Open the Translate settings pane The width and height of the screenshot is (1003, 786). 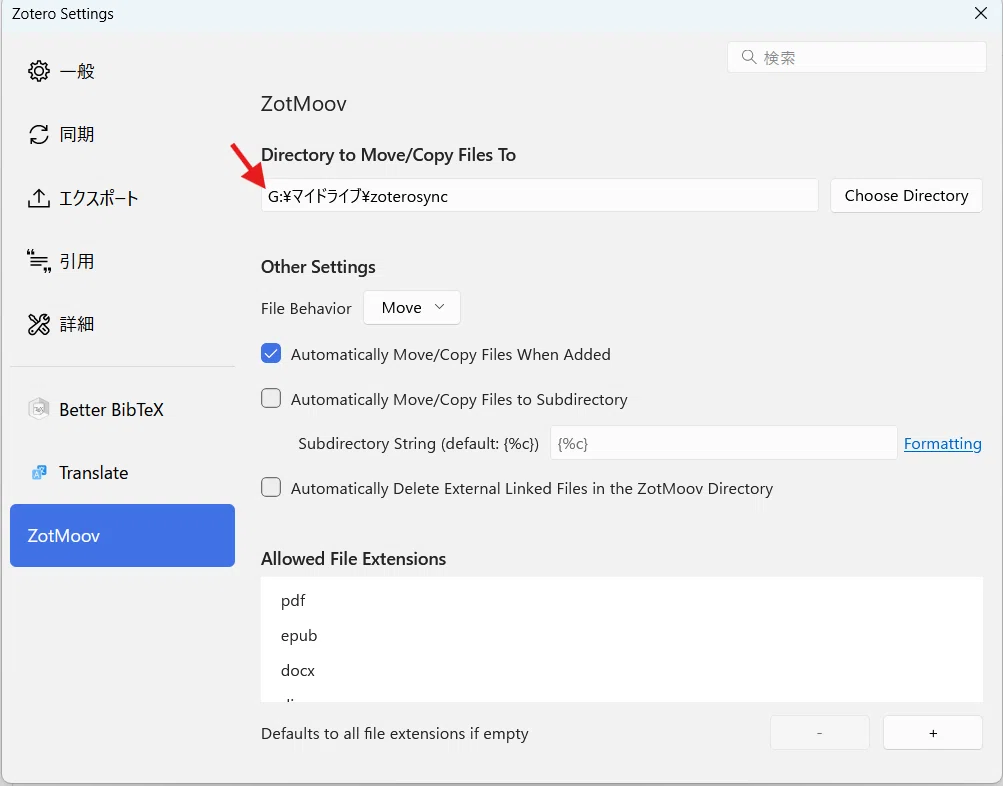pyautogui.click(x=122, y=473)
